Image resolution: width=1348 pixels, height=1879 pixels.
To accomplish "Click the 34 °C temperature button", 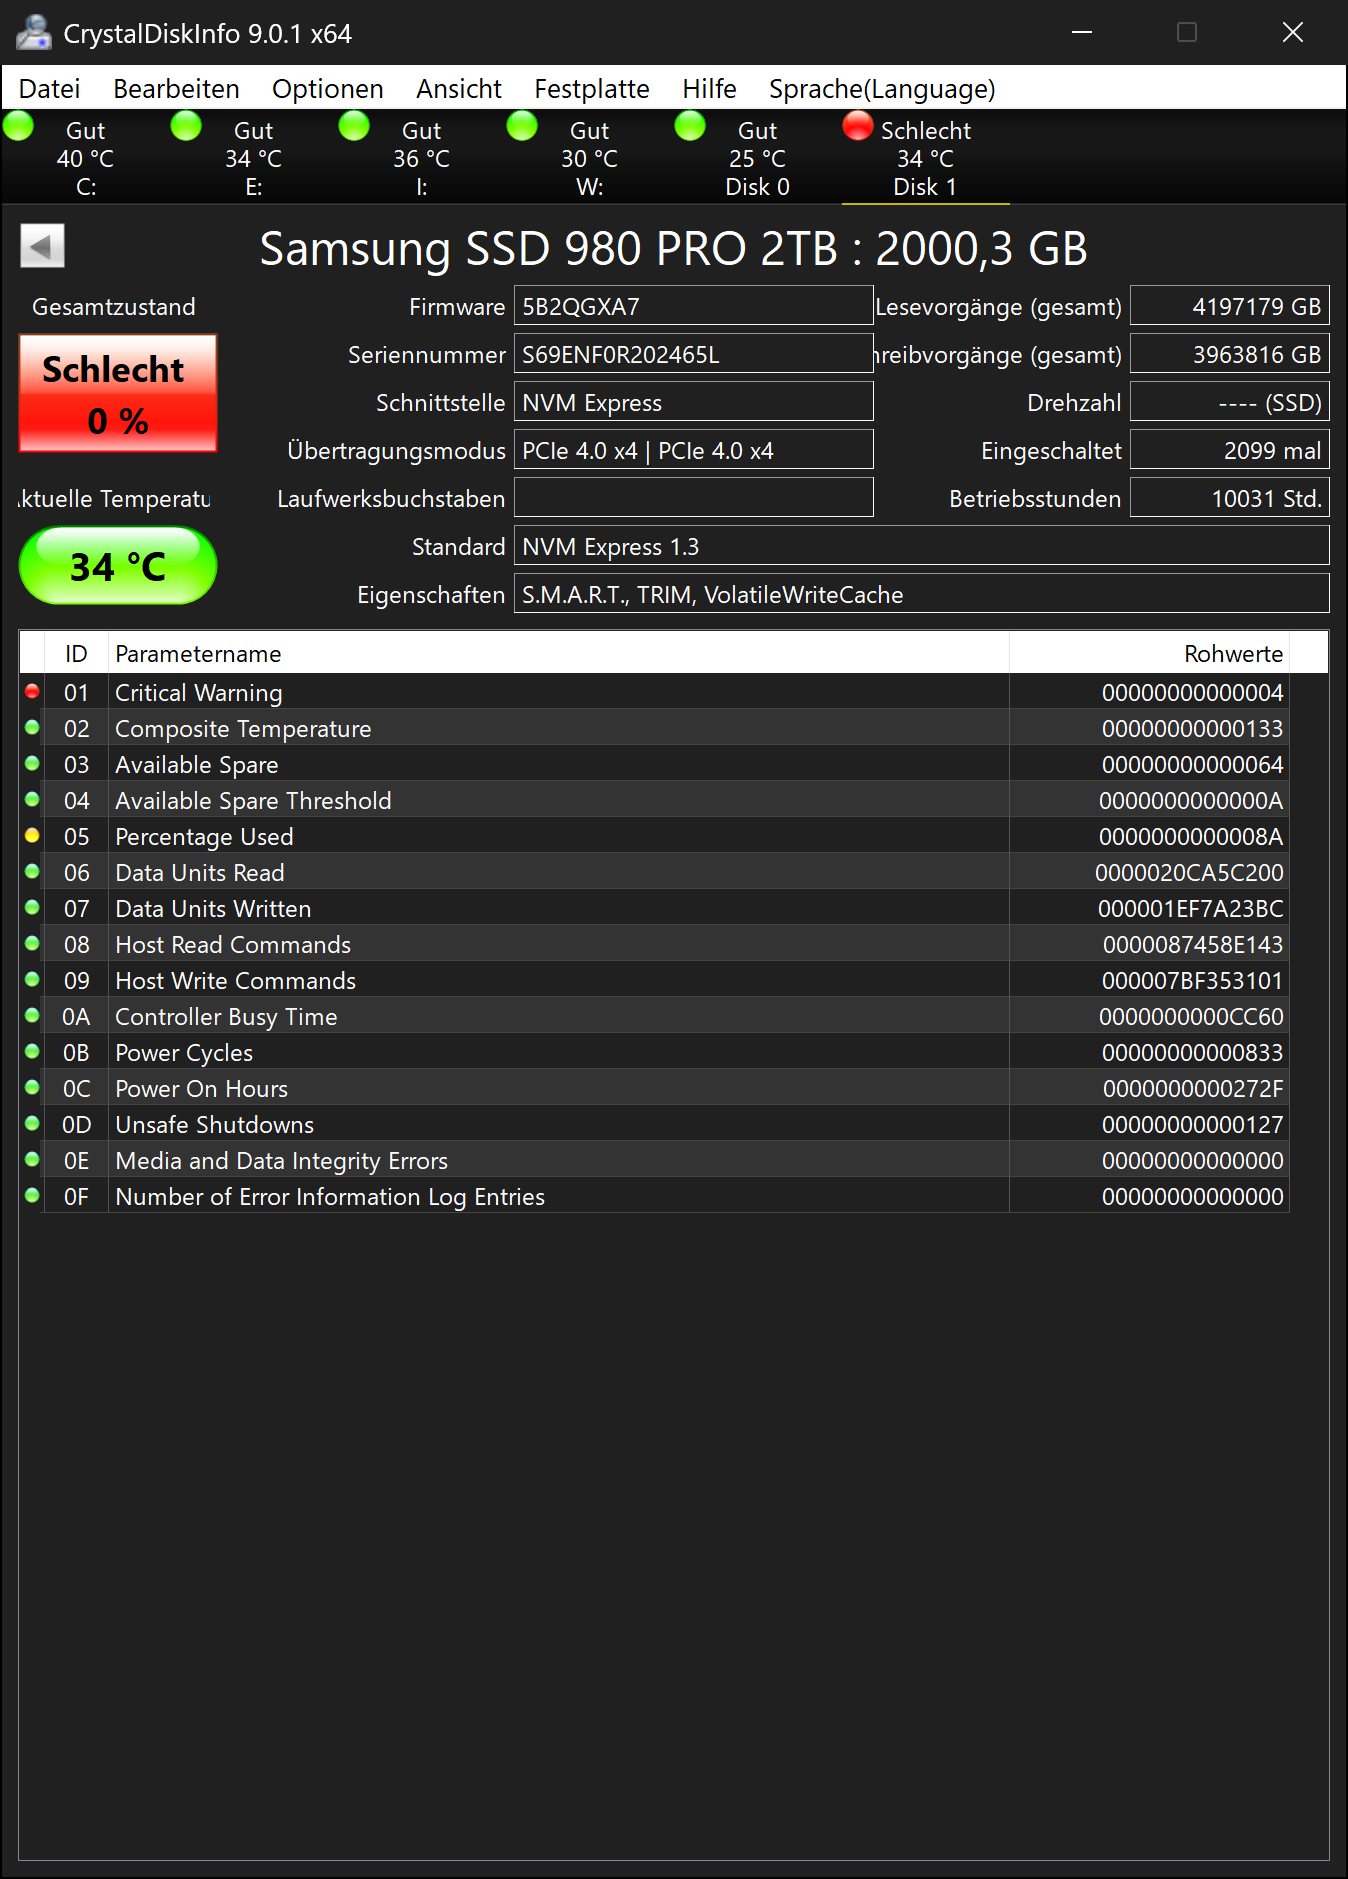I will (118, 566).
